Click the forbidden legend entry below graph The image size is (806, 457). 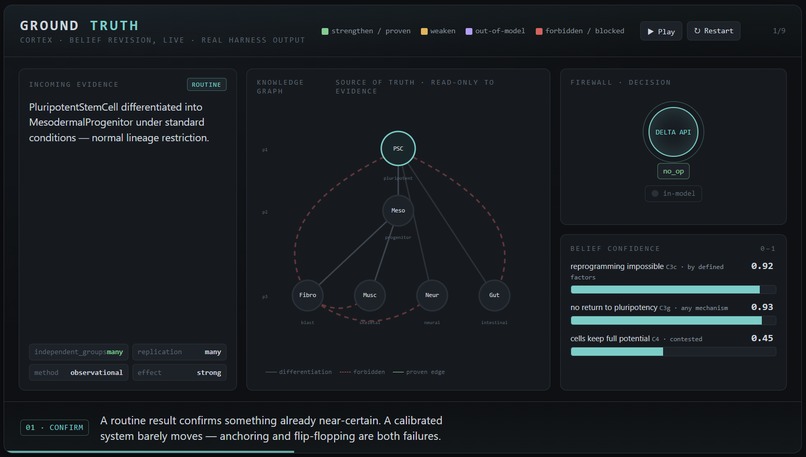click(362, 372)
